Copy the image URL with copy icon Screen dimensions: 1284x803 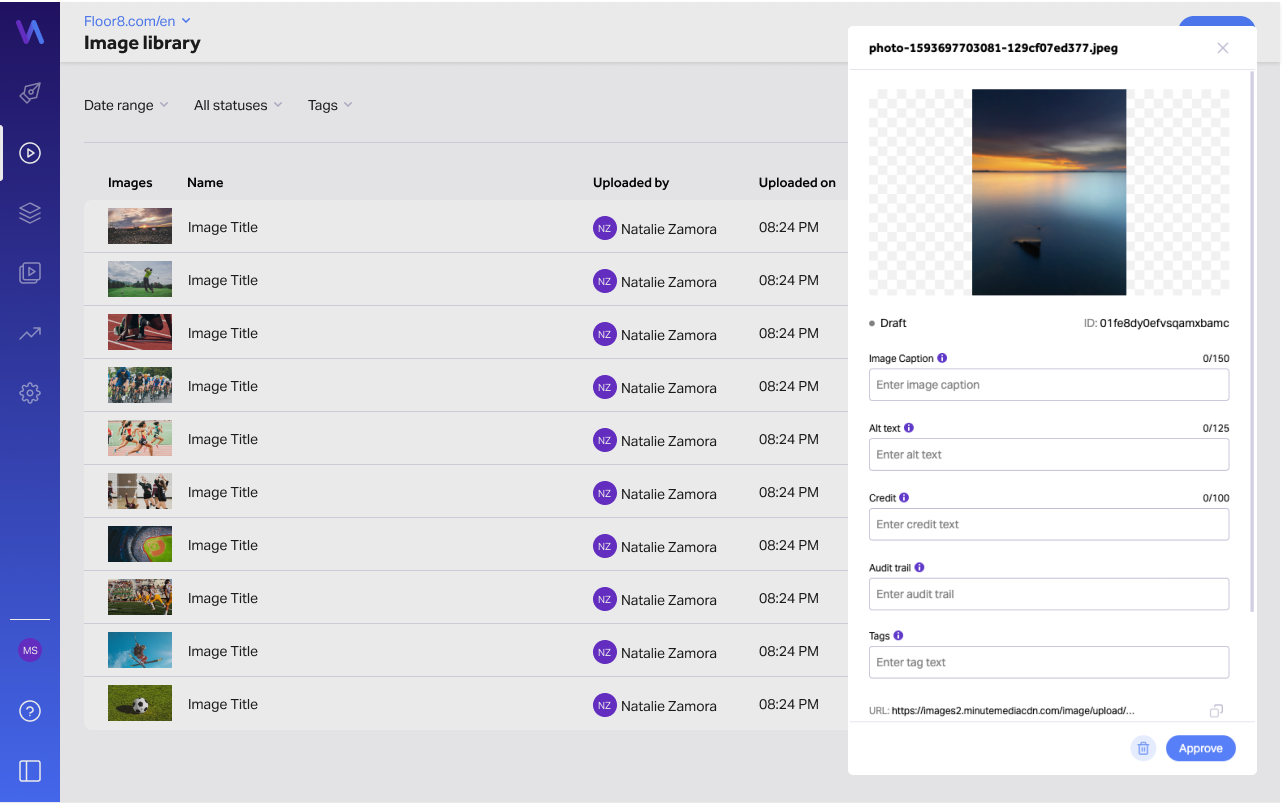pos(1216,711)
